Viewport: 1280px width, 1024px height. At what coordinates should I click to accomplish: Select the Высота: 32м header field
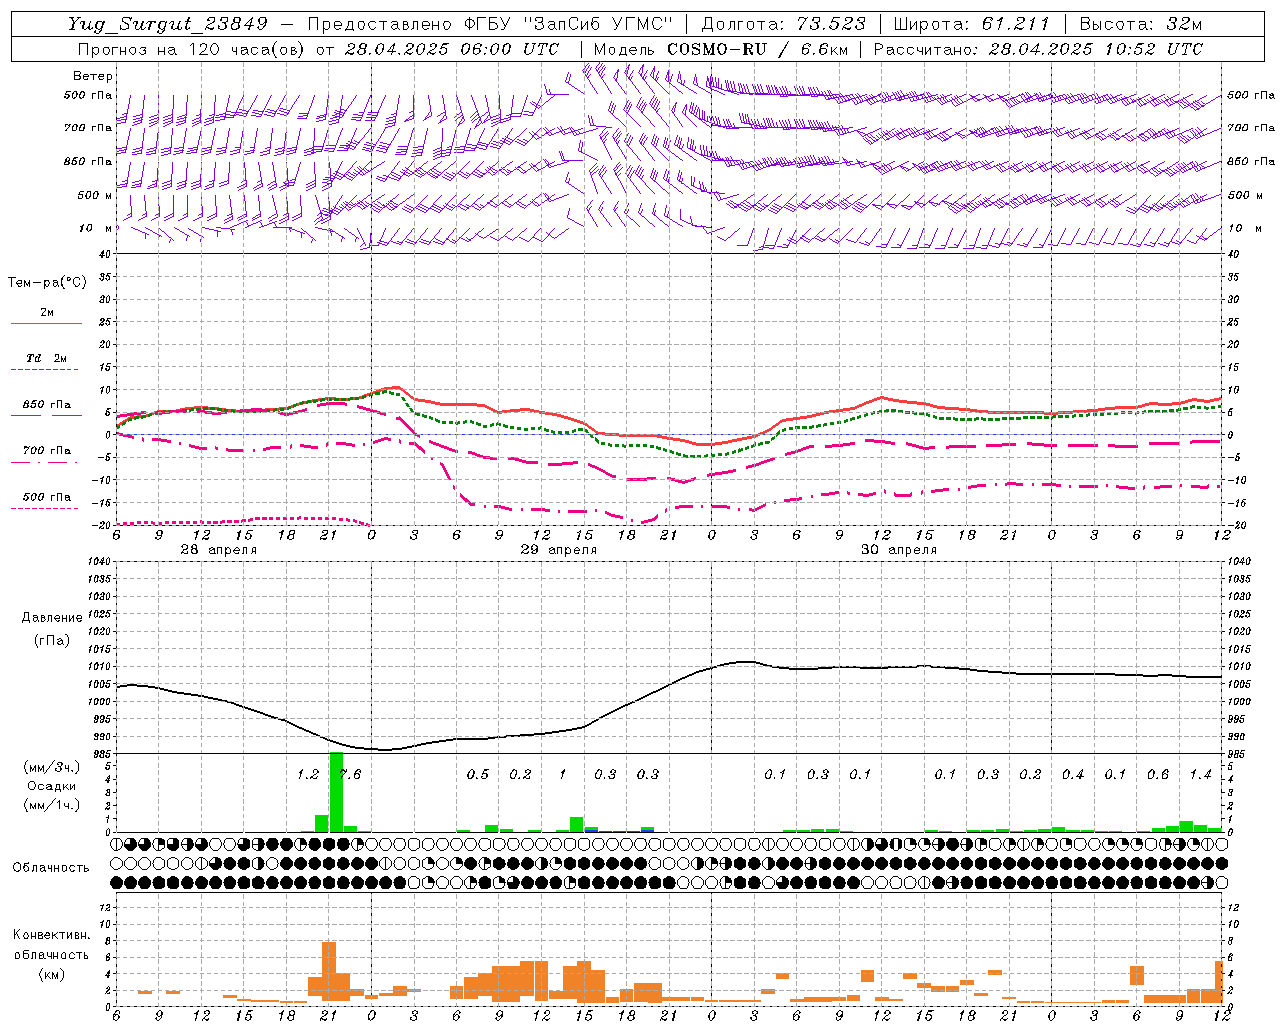1141,24
